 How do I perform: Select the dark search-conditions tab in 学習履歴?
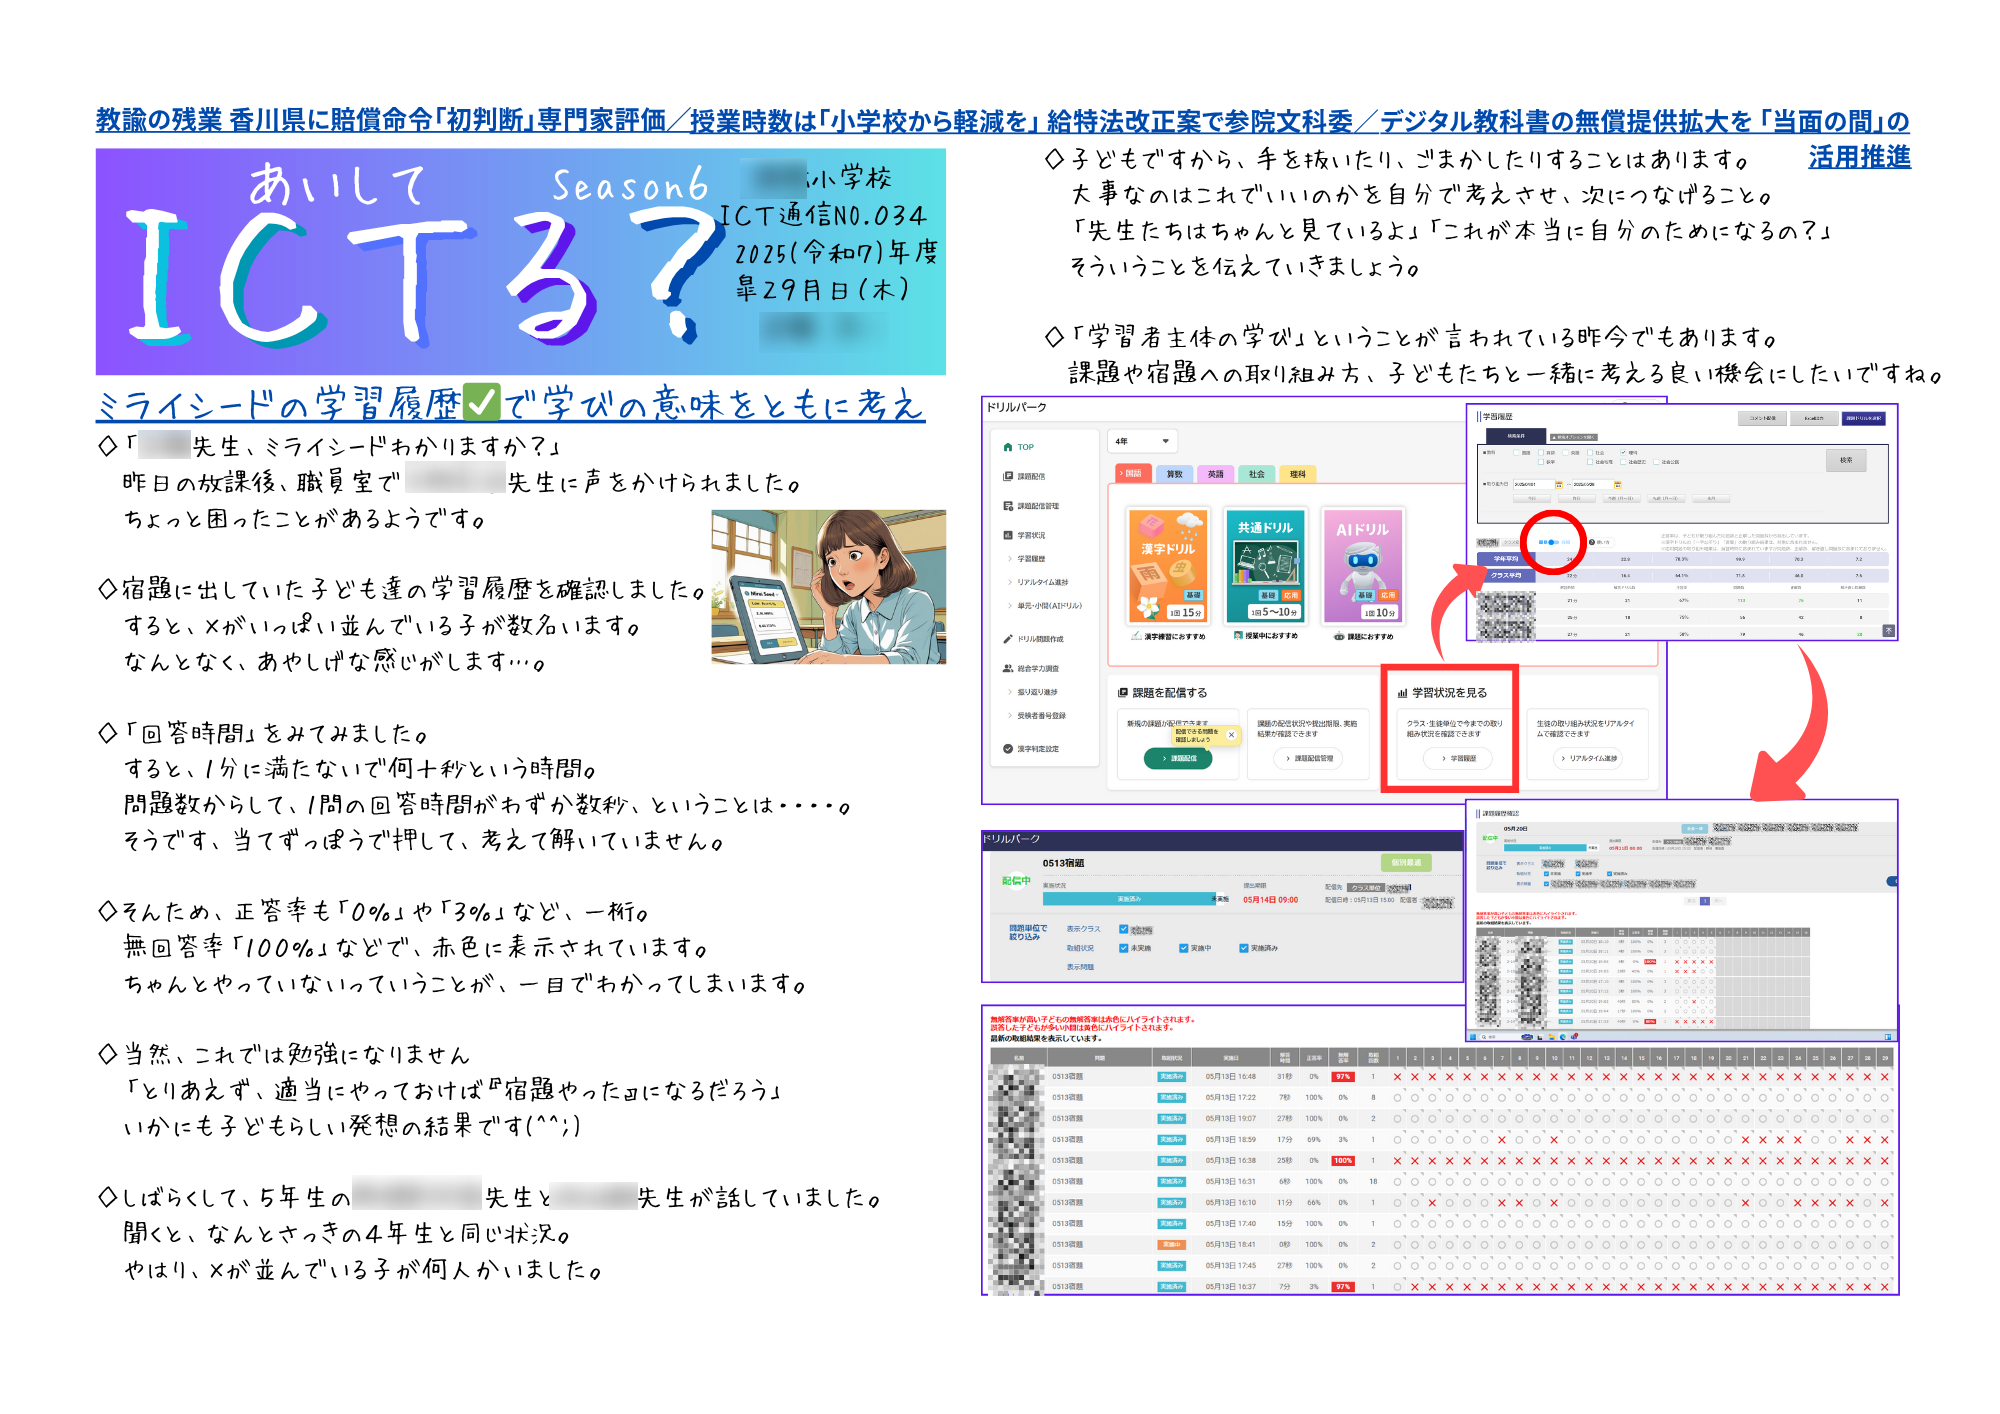coord(1515,436)
